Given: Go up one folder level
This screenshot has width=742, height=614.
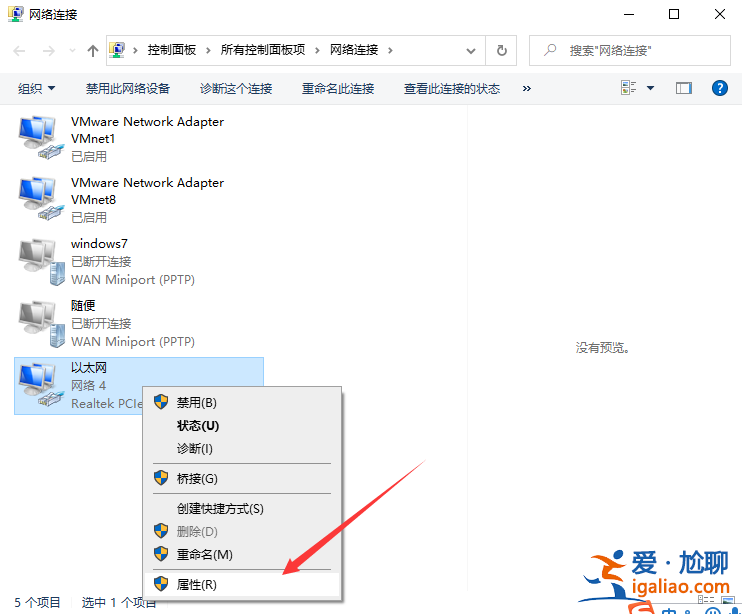Looking at the screenshot, I should (x=93, y=51).
